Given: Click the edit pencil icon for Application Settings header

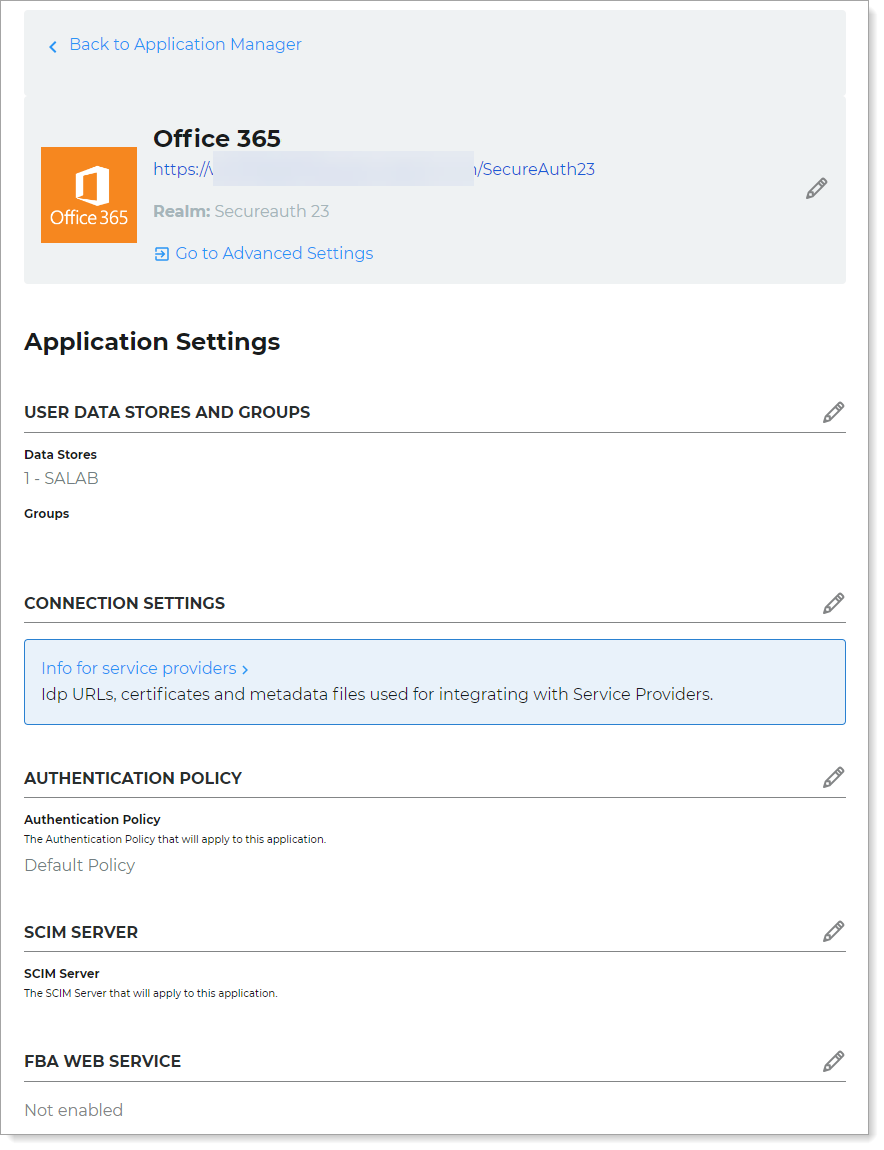Looking at the screenshot, I should [x=817, y=188].
